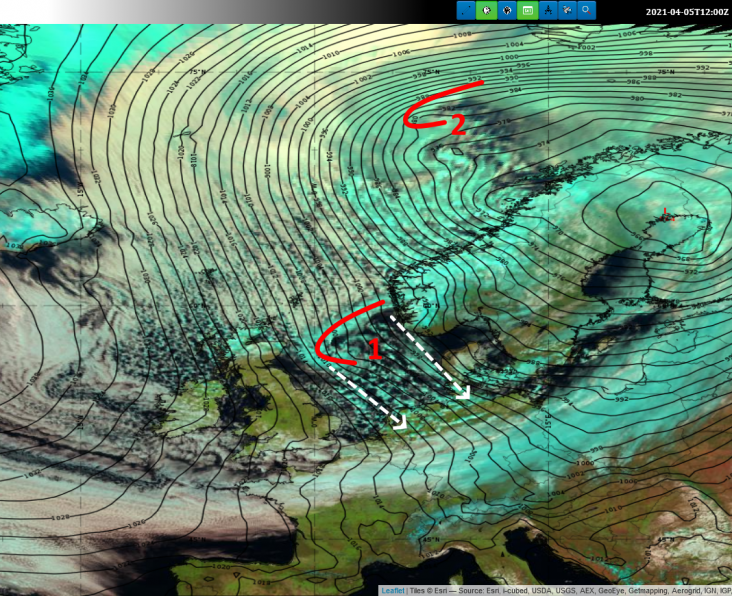Toggle the green image panel button
Image resolution: width=732 pixels, height=596 pixels.
click(x=526, y=10)
